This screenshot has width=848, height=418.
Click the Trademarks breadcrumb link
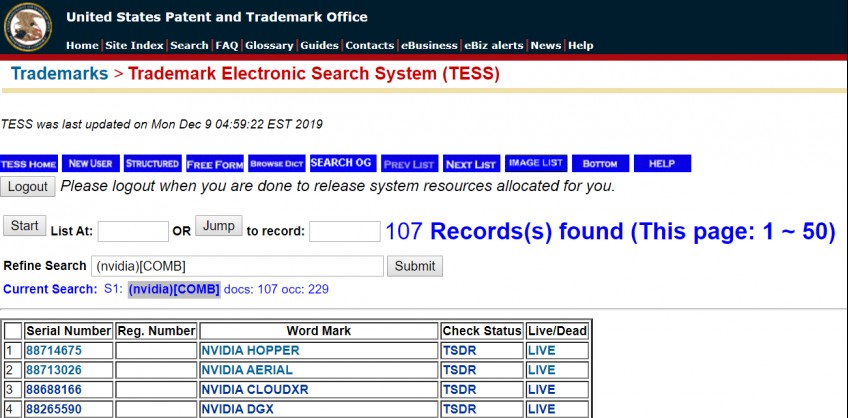(x=59, y=74)
